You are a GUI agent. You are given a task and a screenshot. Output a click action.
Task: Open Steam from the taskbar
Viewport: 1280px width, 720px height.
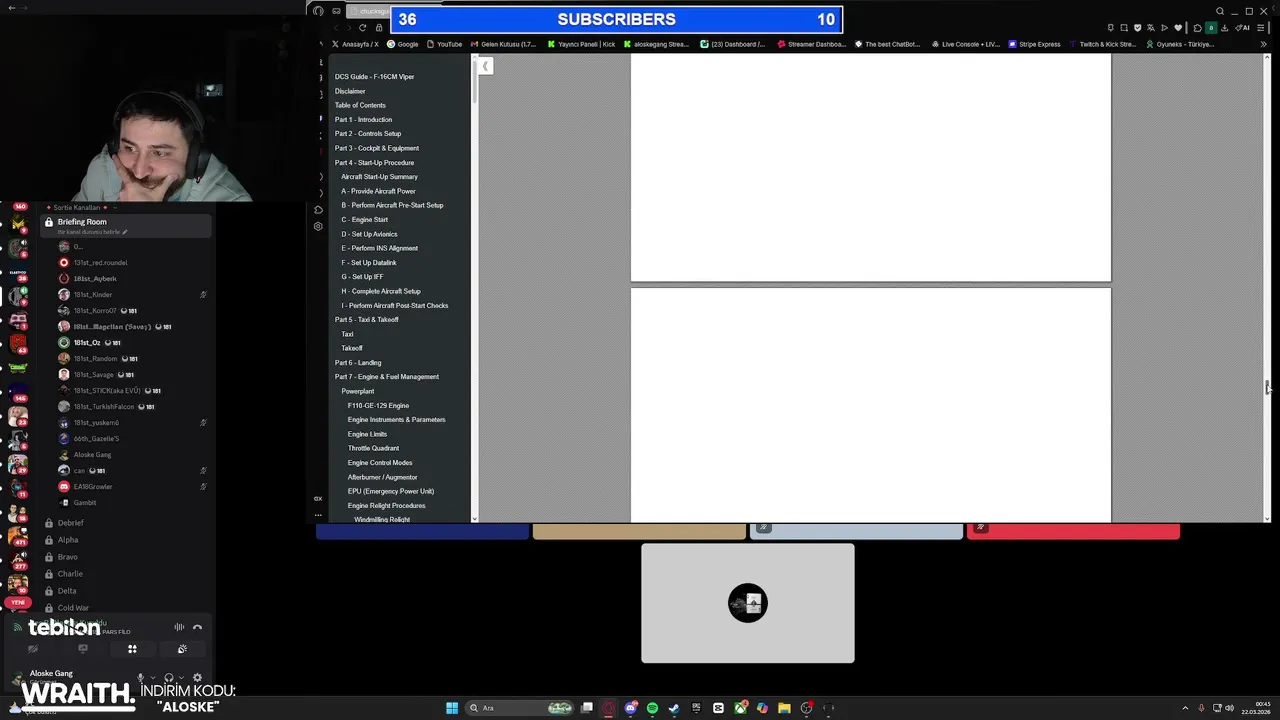(x=674, y=708)
